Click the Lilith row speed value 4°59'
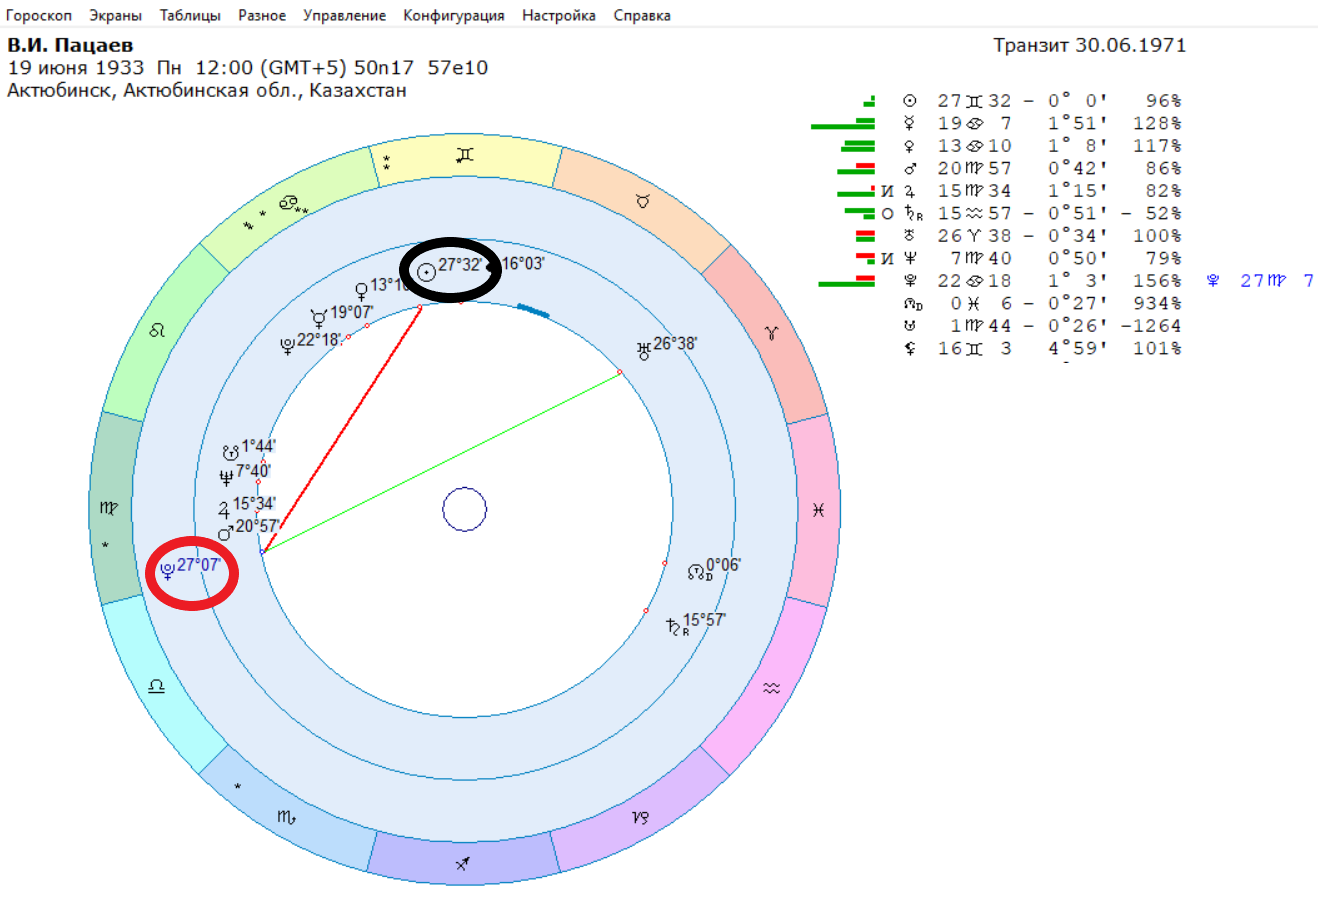 (1077, 348)
